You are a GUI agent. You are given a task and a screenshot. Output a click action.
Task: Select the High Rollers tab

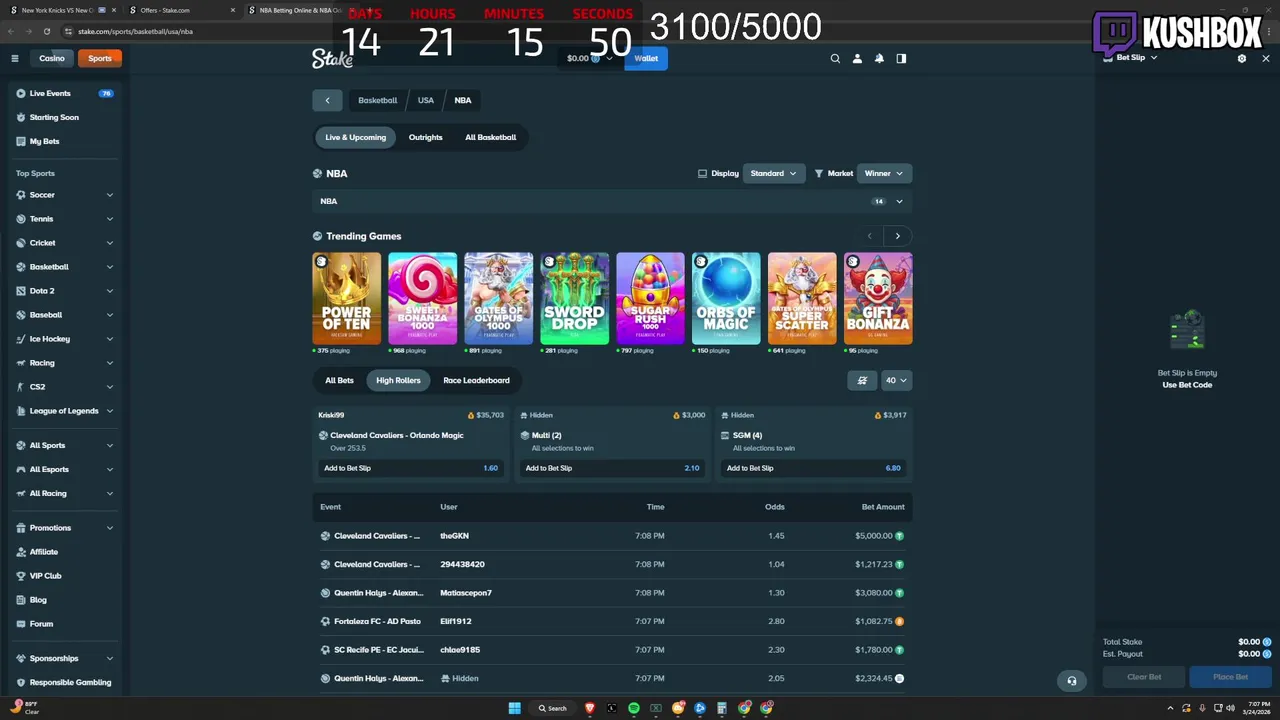pos(398,380)
